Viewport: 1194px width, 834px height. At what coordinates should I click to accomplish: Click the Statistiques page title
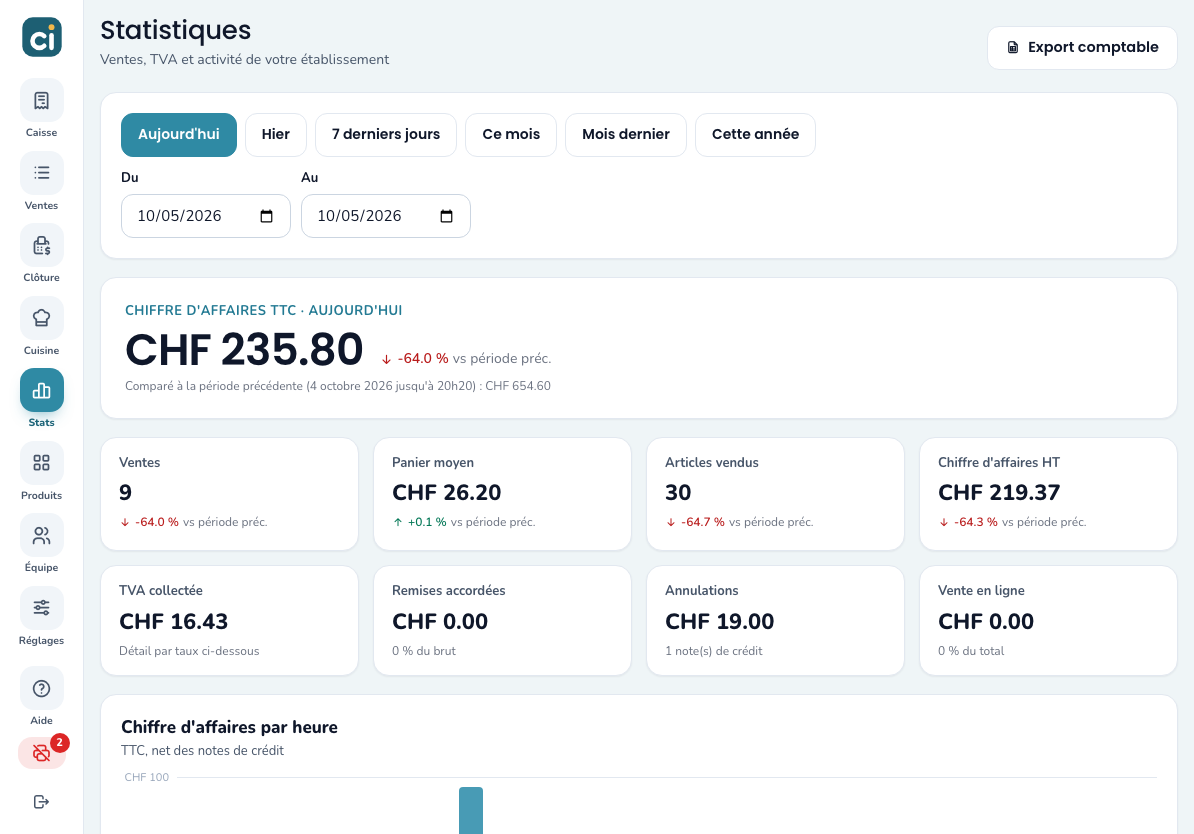(x=176, y=30)
